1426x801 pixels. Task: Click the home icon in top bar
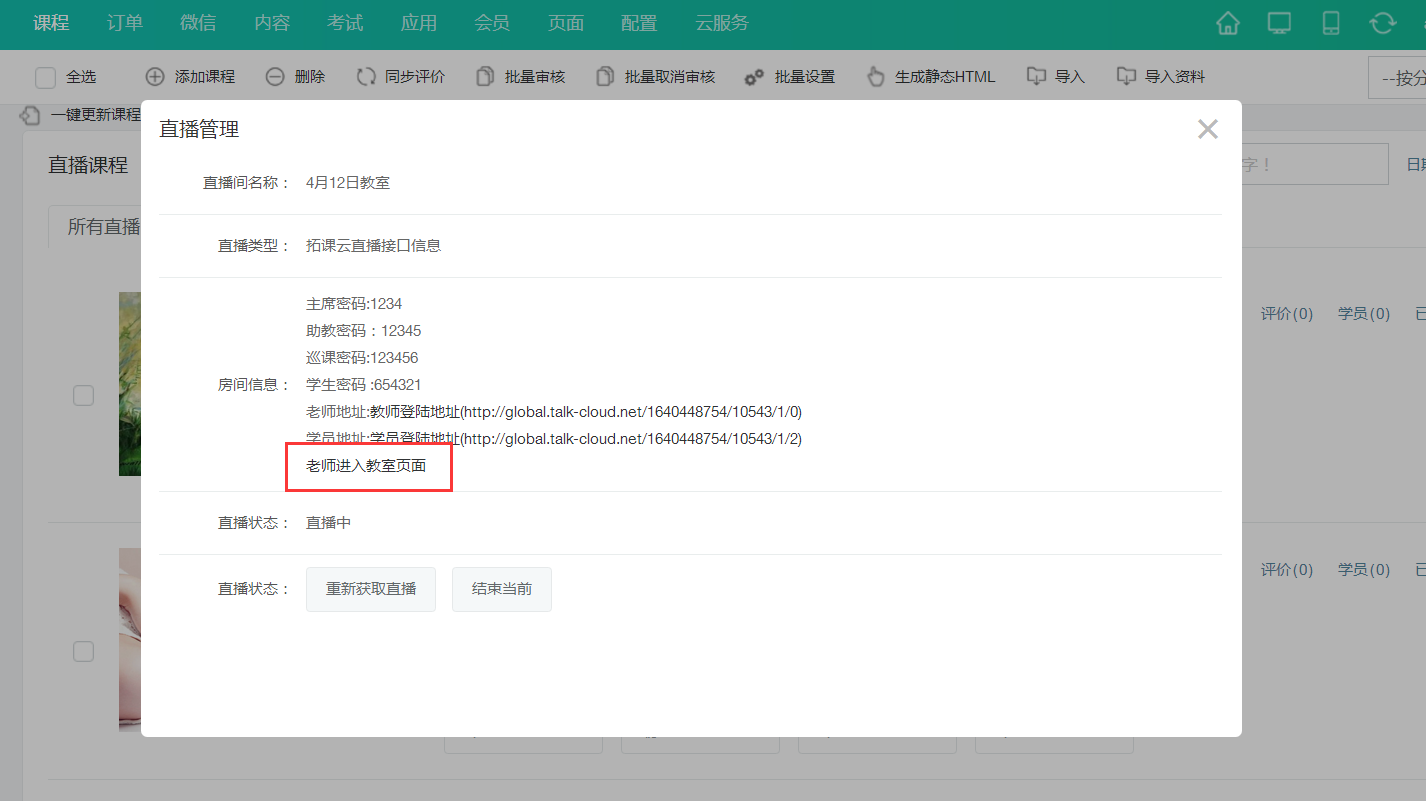tap(1228, 24)
